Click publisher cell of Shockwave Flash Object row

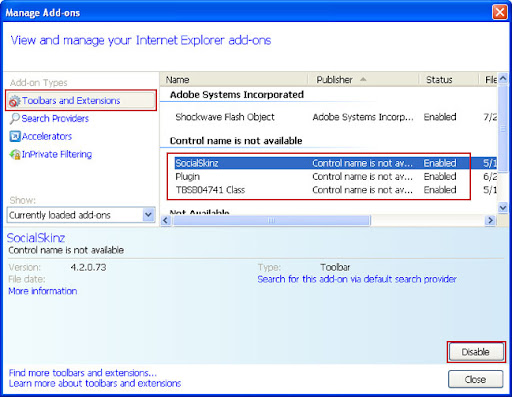click(x=363, y=117)
